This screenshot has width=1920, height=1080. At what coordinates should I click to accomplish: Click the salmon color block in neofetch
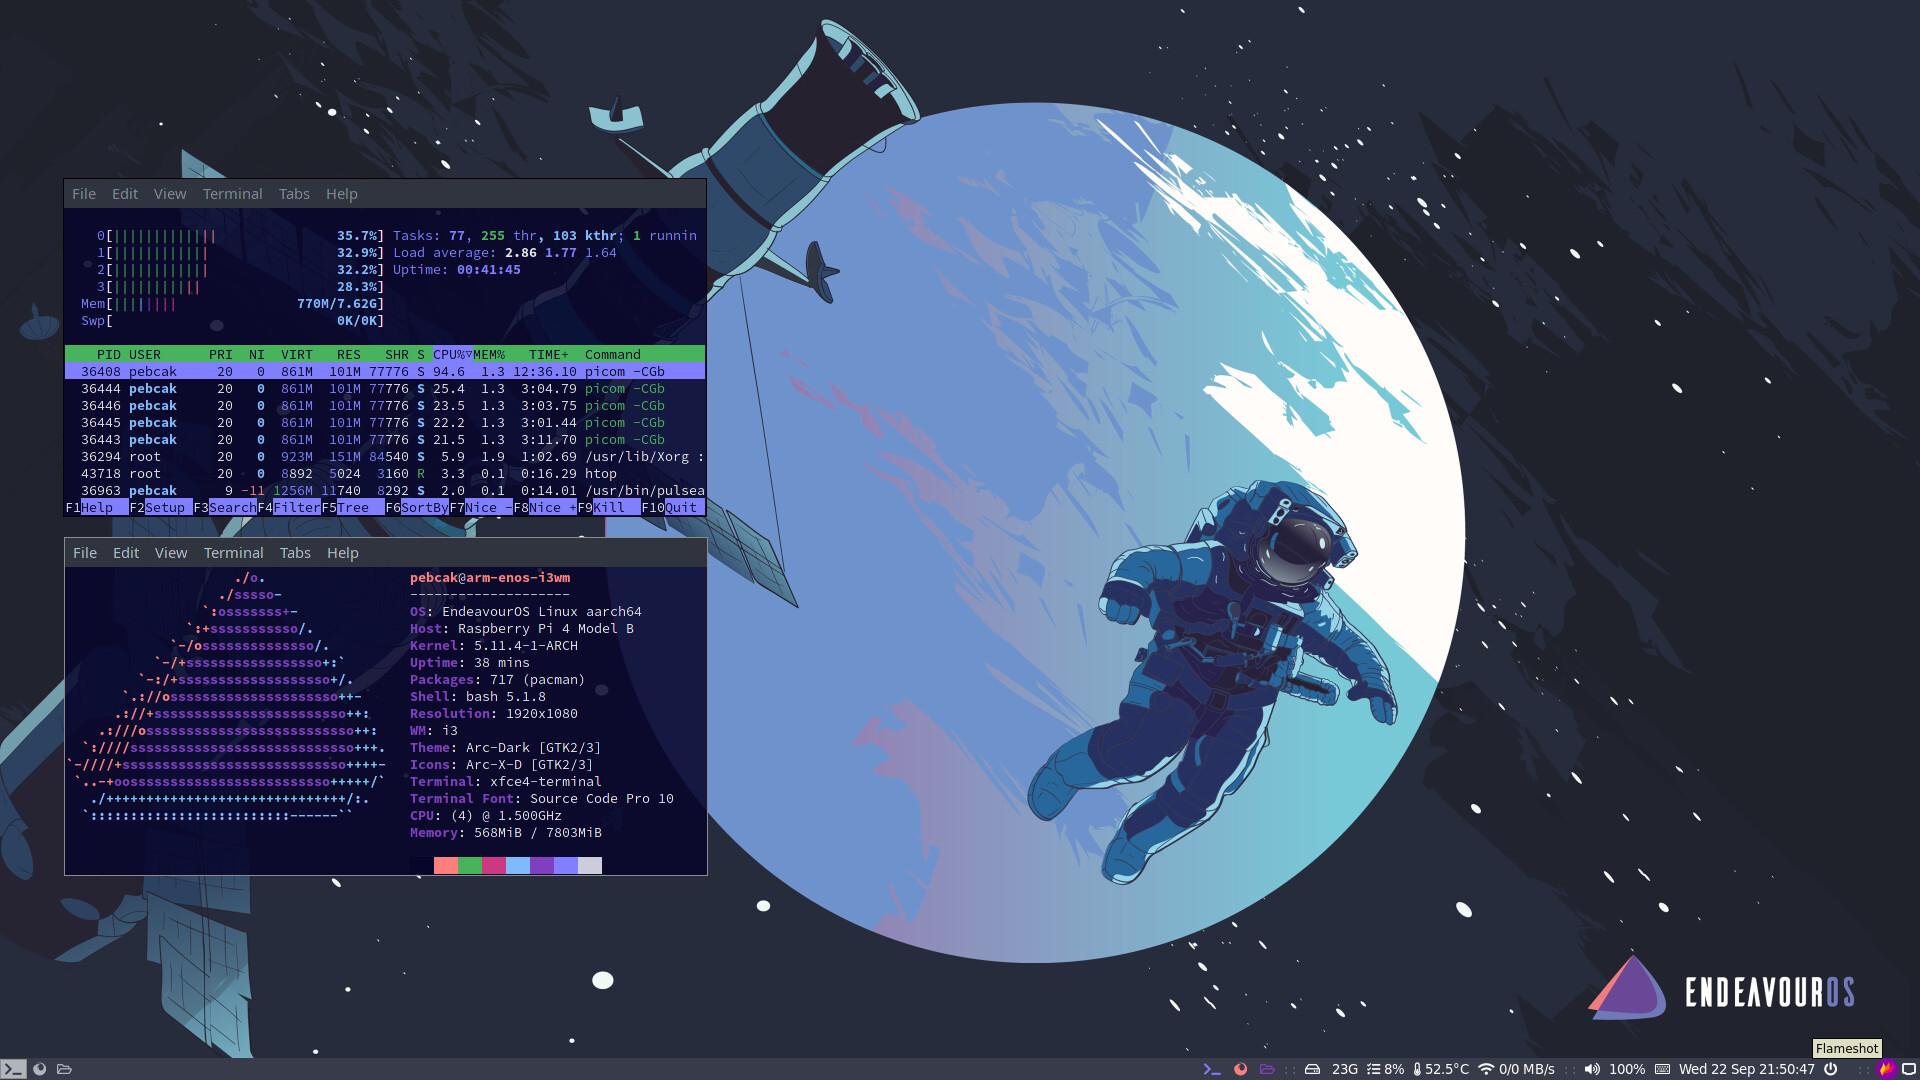point(446,866)
